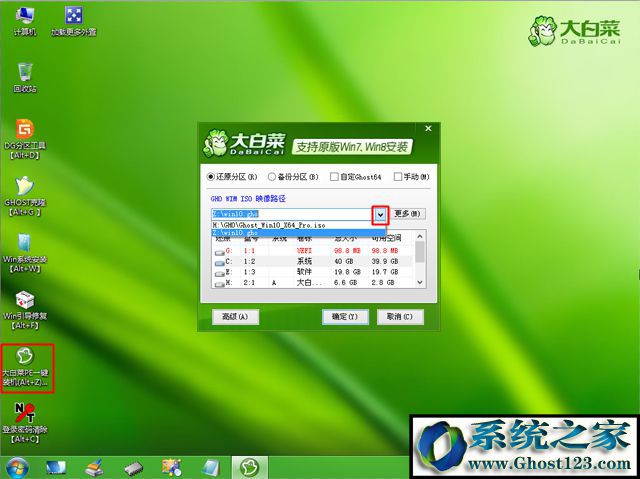Open the 回收站 recycle bin icon

(25, 78)
